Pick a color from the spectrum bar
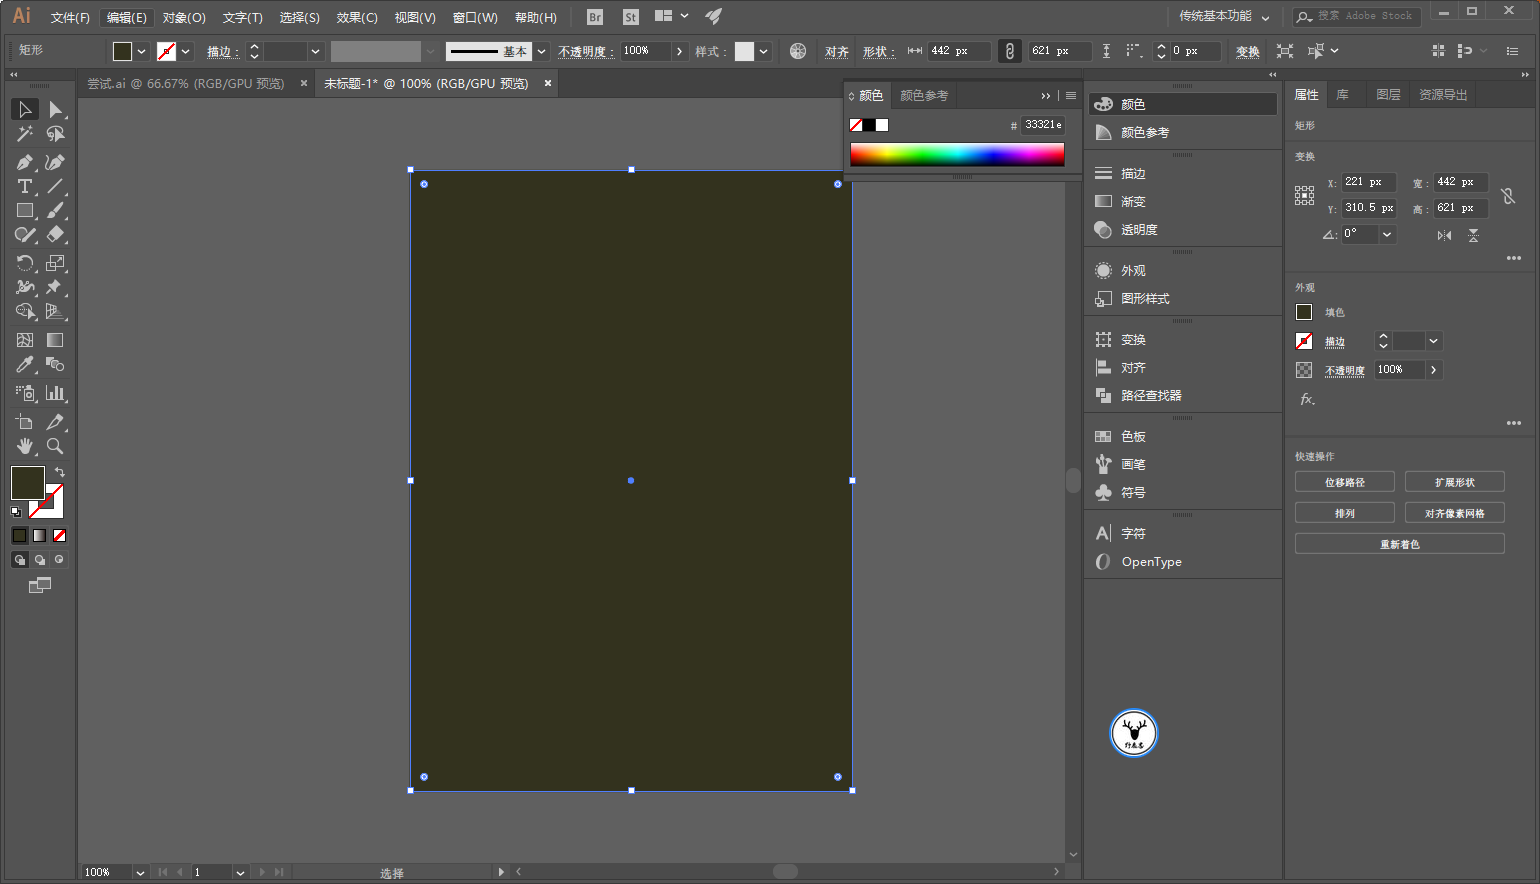This screenshot has height=884, width=1540. pos(957,154)
